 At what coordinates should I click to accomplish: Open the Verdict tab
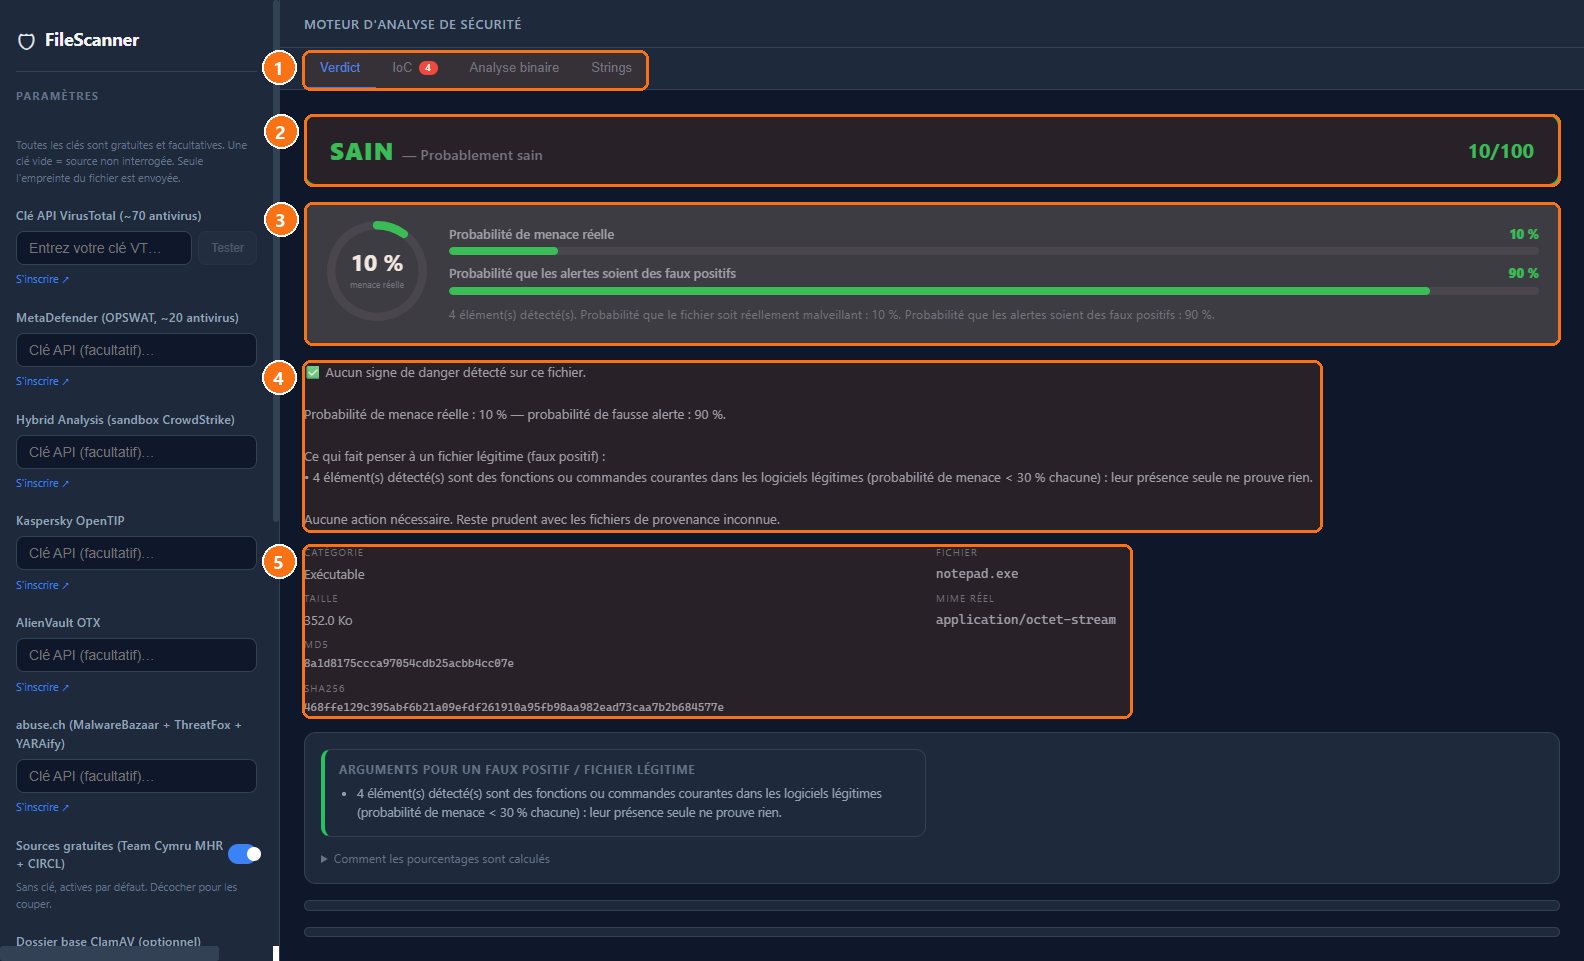340,68
